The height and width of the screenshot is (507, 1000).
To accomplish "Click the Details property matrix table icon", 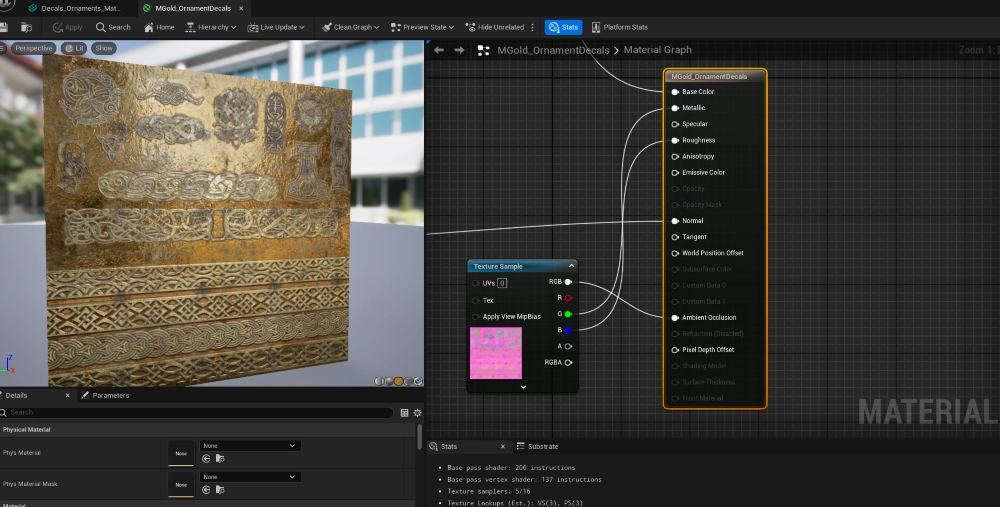I will click(404, 412).
